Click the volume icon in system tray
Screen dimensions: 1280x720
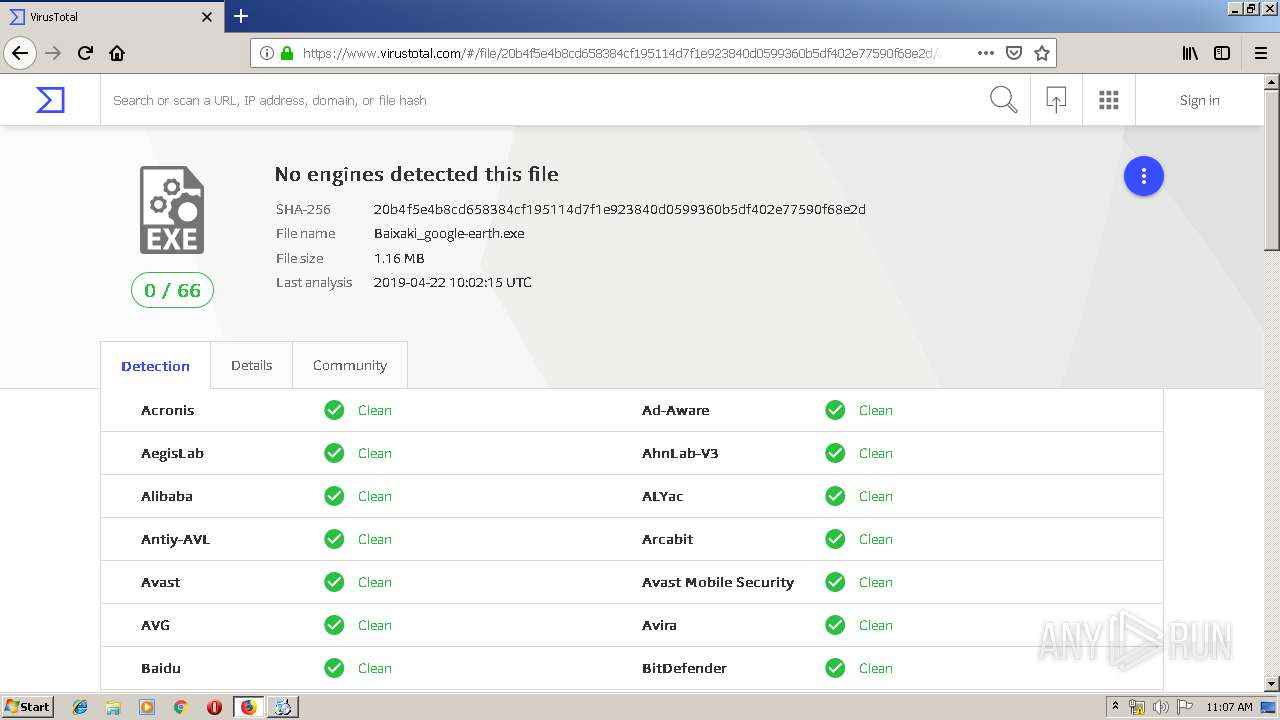click(1160, 707)
